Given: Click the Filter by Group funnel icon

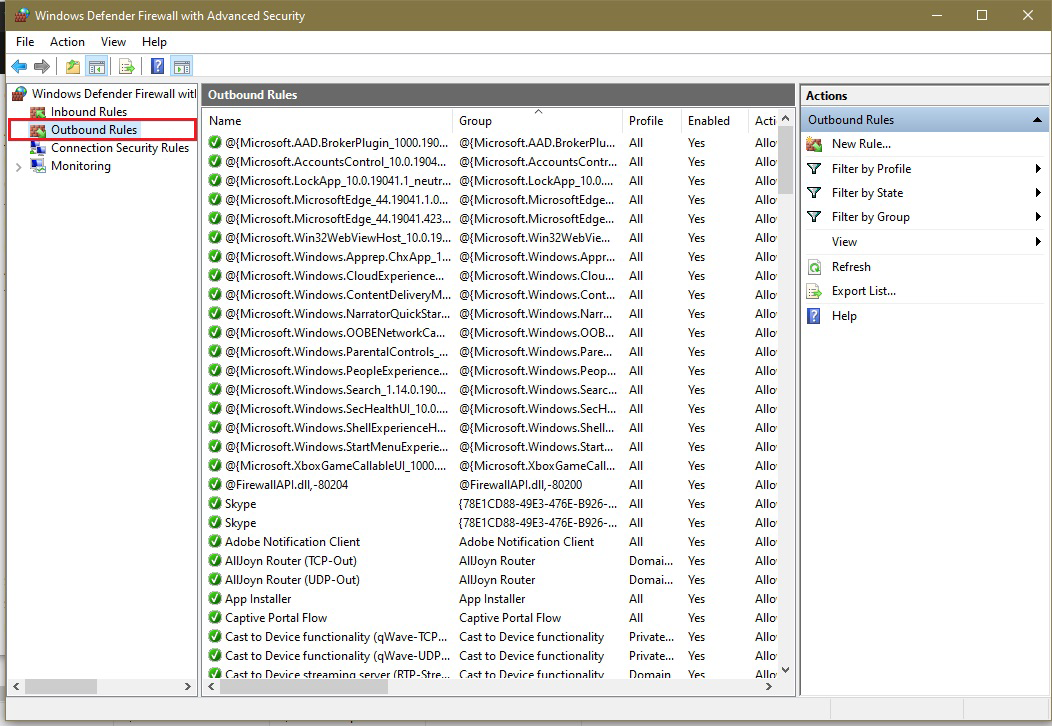Looking at the screenshot, I should coord(814,217).
